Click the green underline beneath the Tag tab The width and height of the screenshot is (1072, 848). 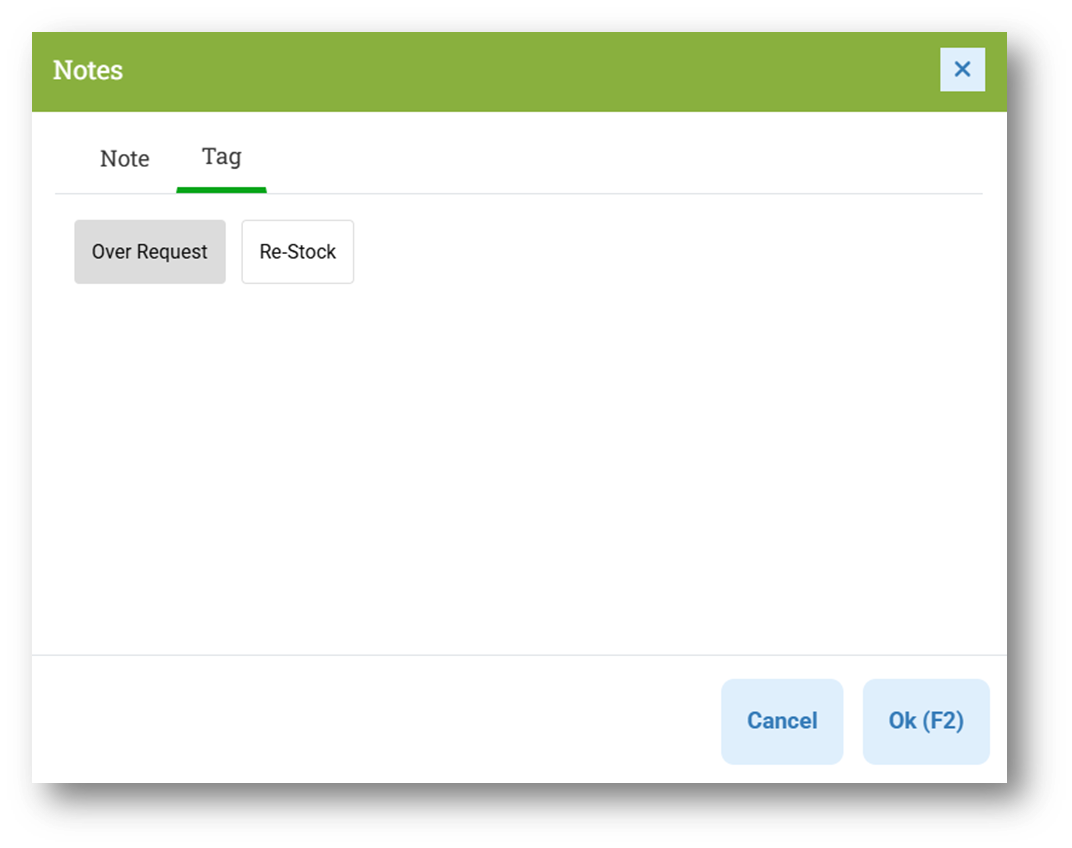click(222, 190)
